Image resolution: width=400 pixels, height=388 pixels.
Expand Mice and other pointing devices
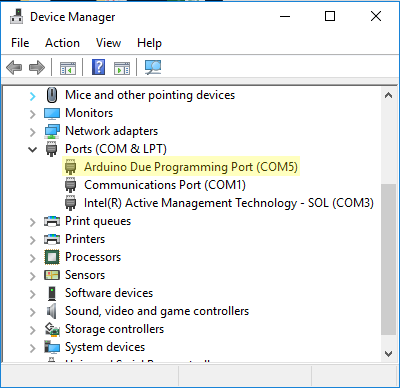tap(32, 96)
